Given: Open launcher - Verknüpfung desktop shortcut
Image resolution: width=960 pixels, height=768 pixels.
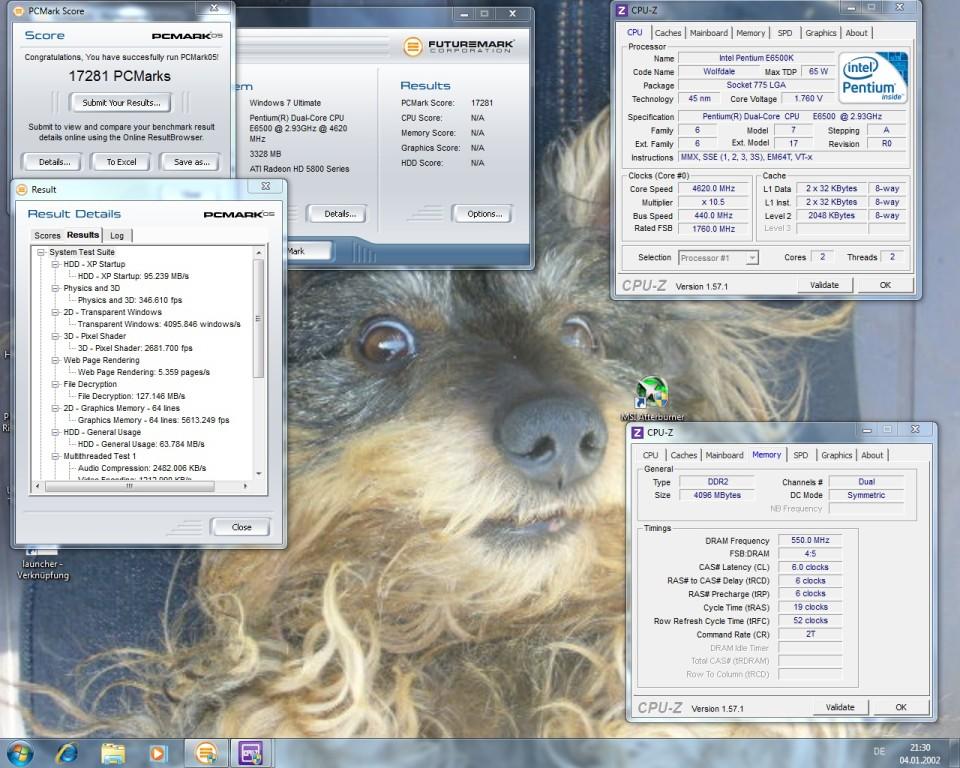Looking at the screenshot, I should (42, 563).
